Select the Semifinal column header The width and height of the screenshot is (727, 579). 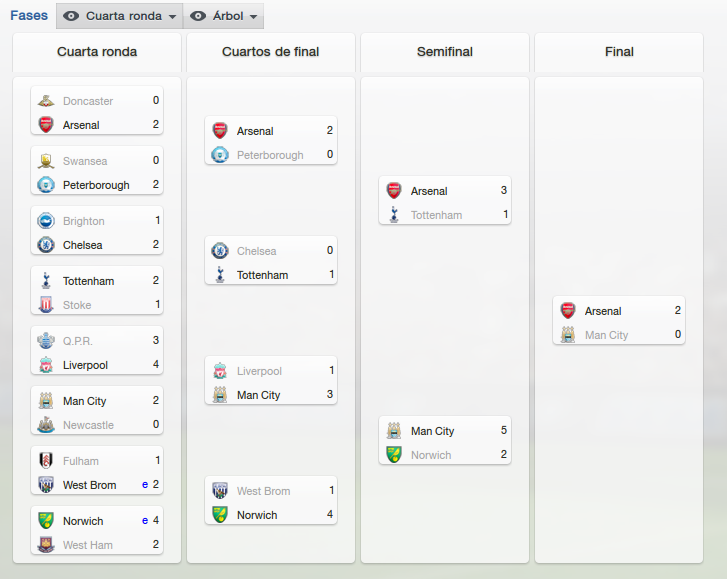click(x=445, y=51)
